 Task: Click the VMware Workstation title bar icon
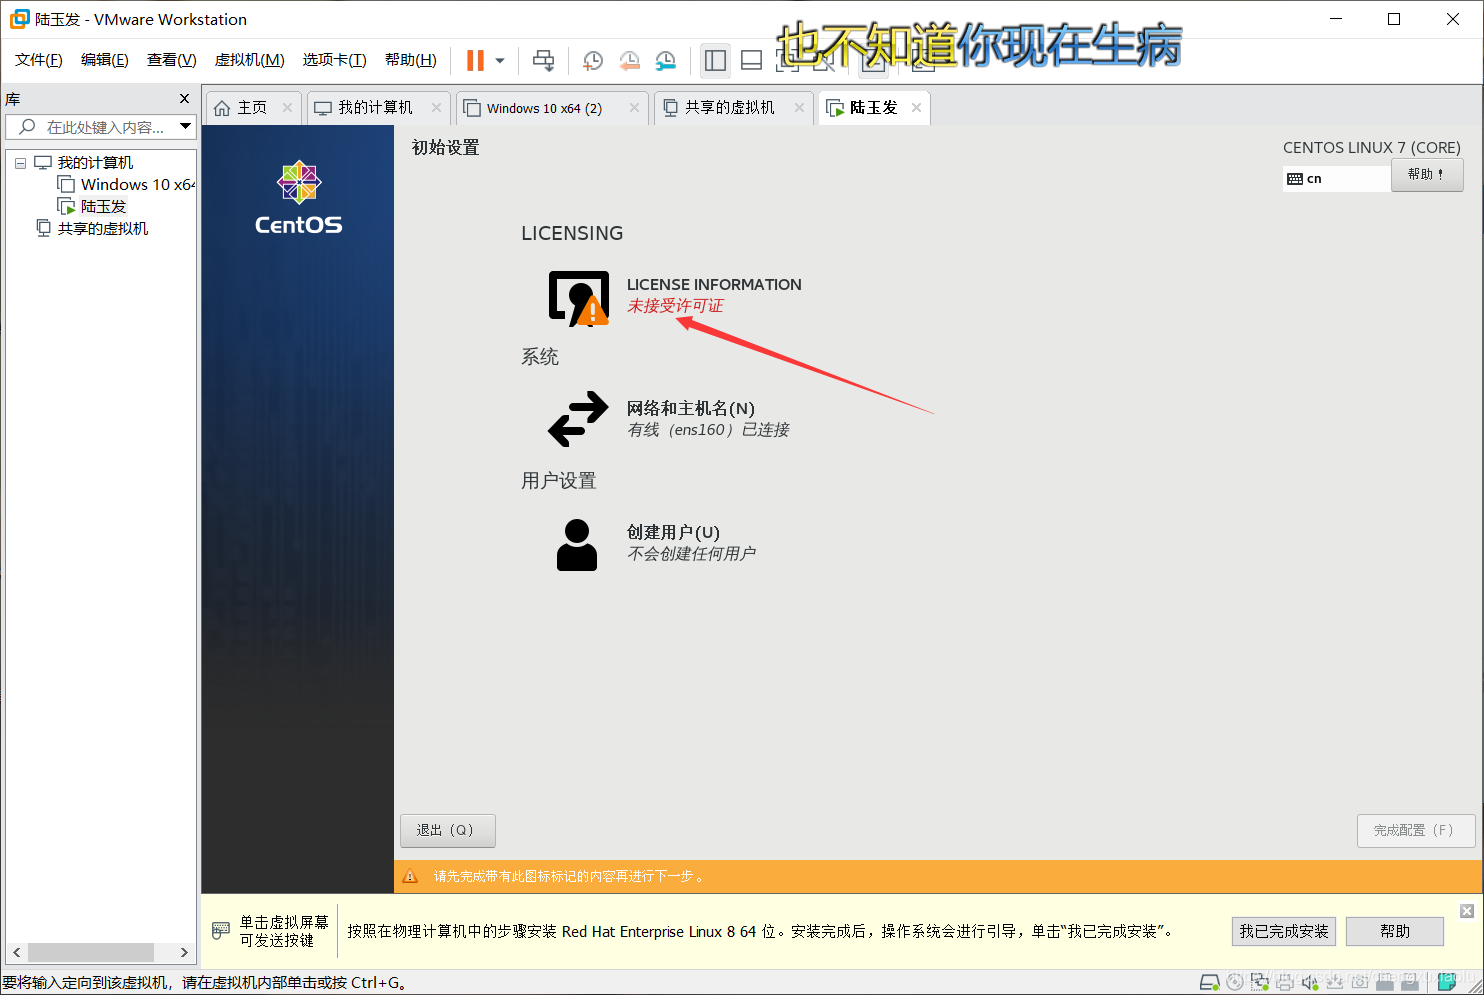click(x=19, y=19)
